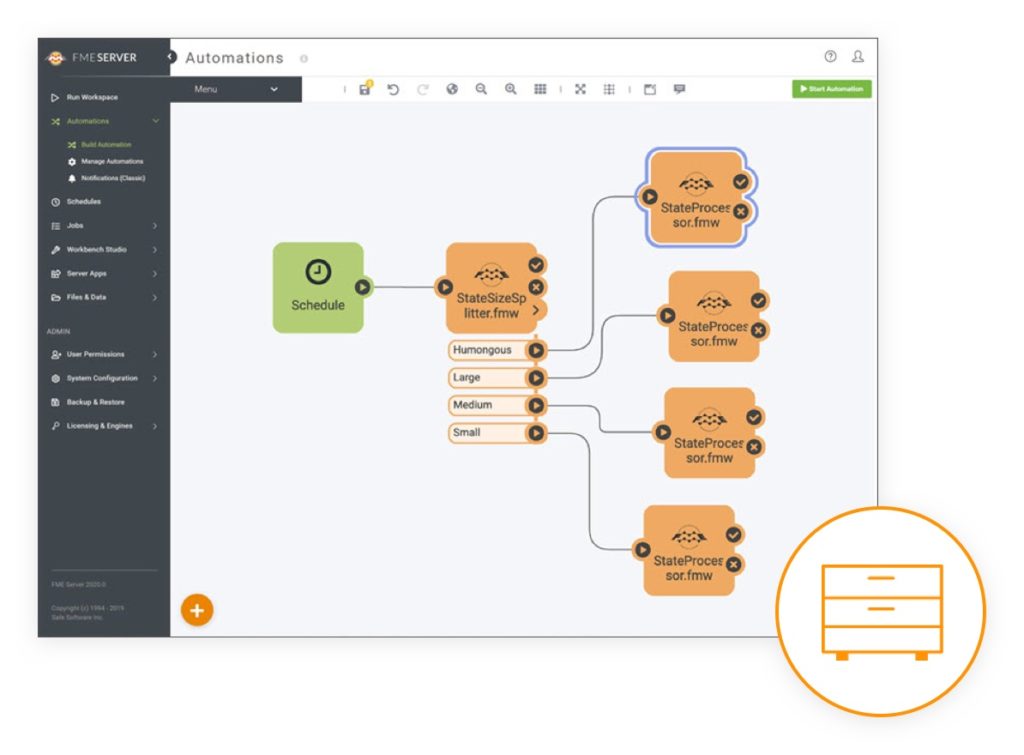Toggle fullscreen view with the expand icon
This screenshot has width=1024, height=755.
click(581, 89)
